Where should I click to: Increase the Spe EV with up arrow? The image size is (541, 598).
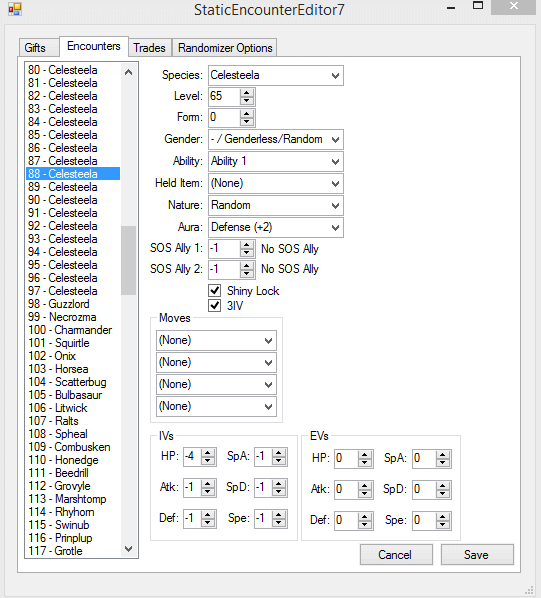tap(443, 517)
